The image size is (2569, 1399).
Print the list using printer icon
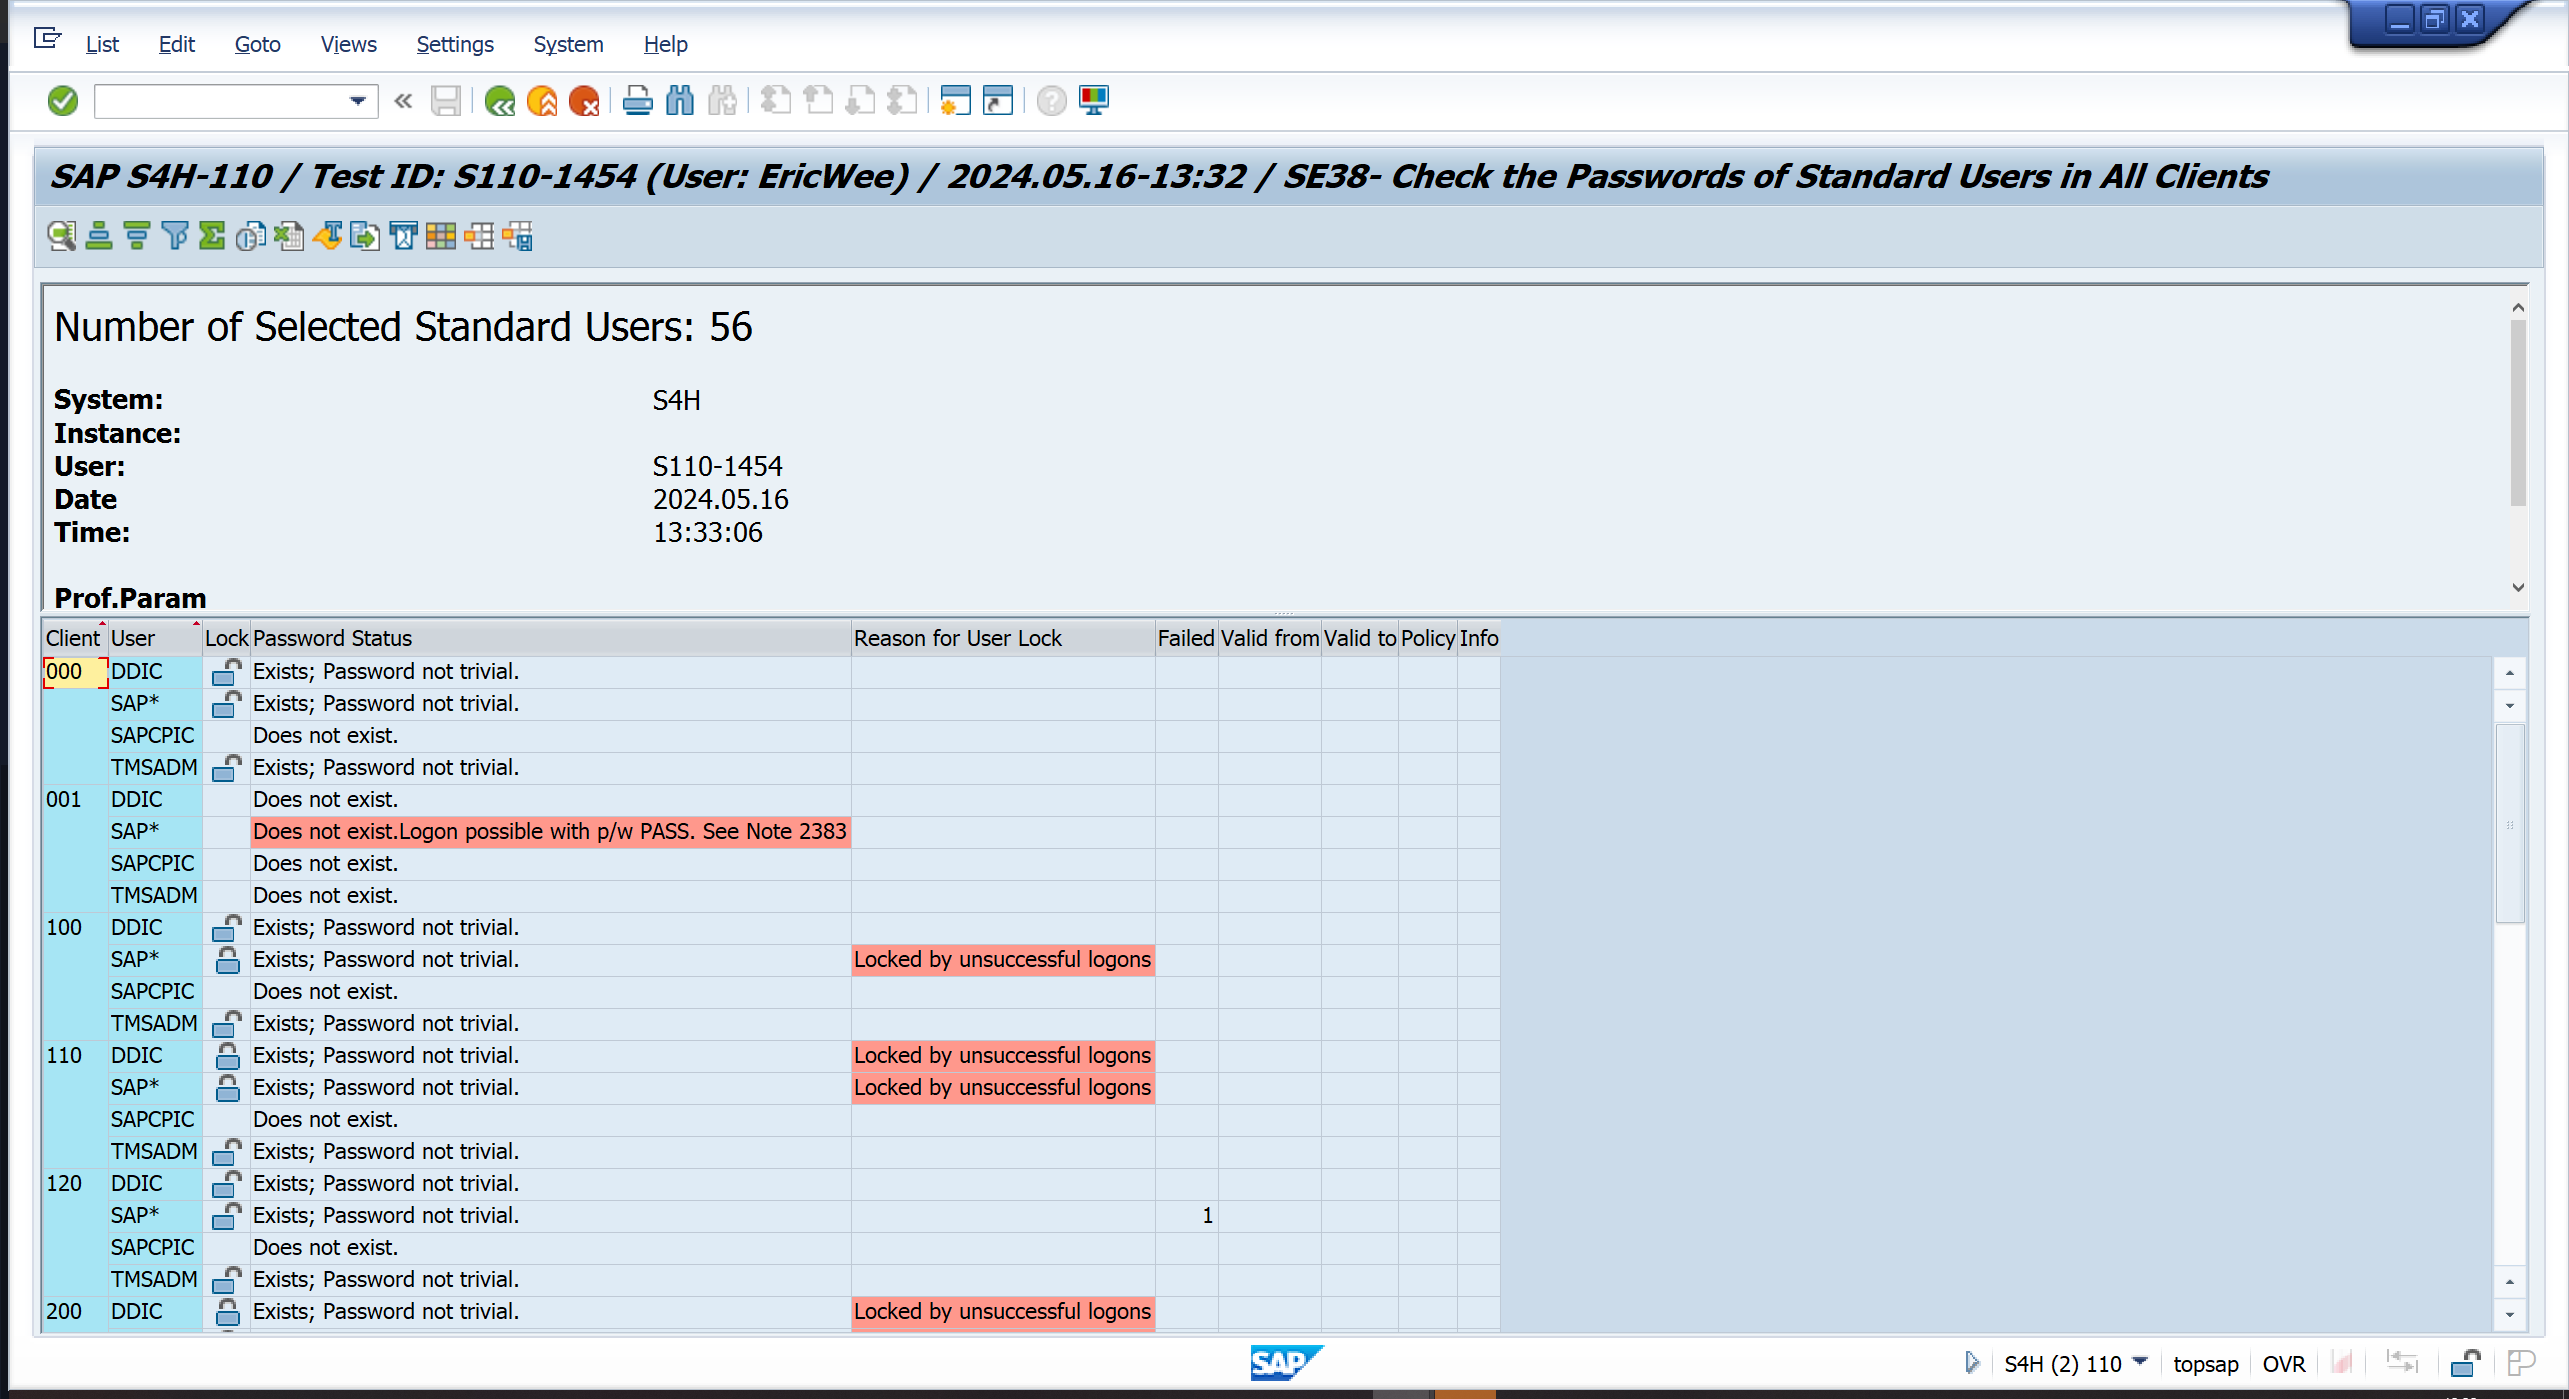tap(637, 101)
